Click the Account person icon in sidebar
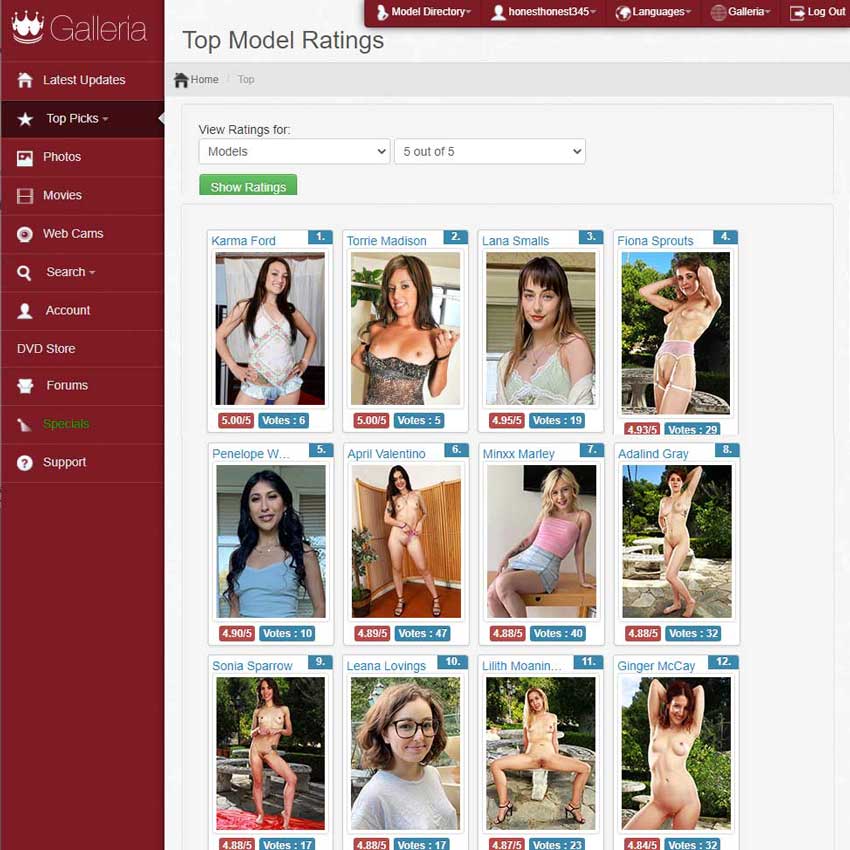Screen dimensions: 850x850 25,311
